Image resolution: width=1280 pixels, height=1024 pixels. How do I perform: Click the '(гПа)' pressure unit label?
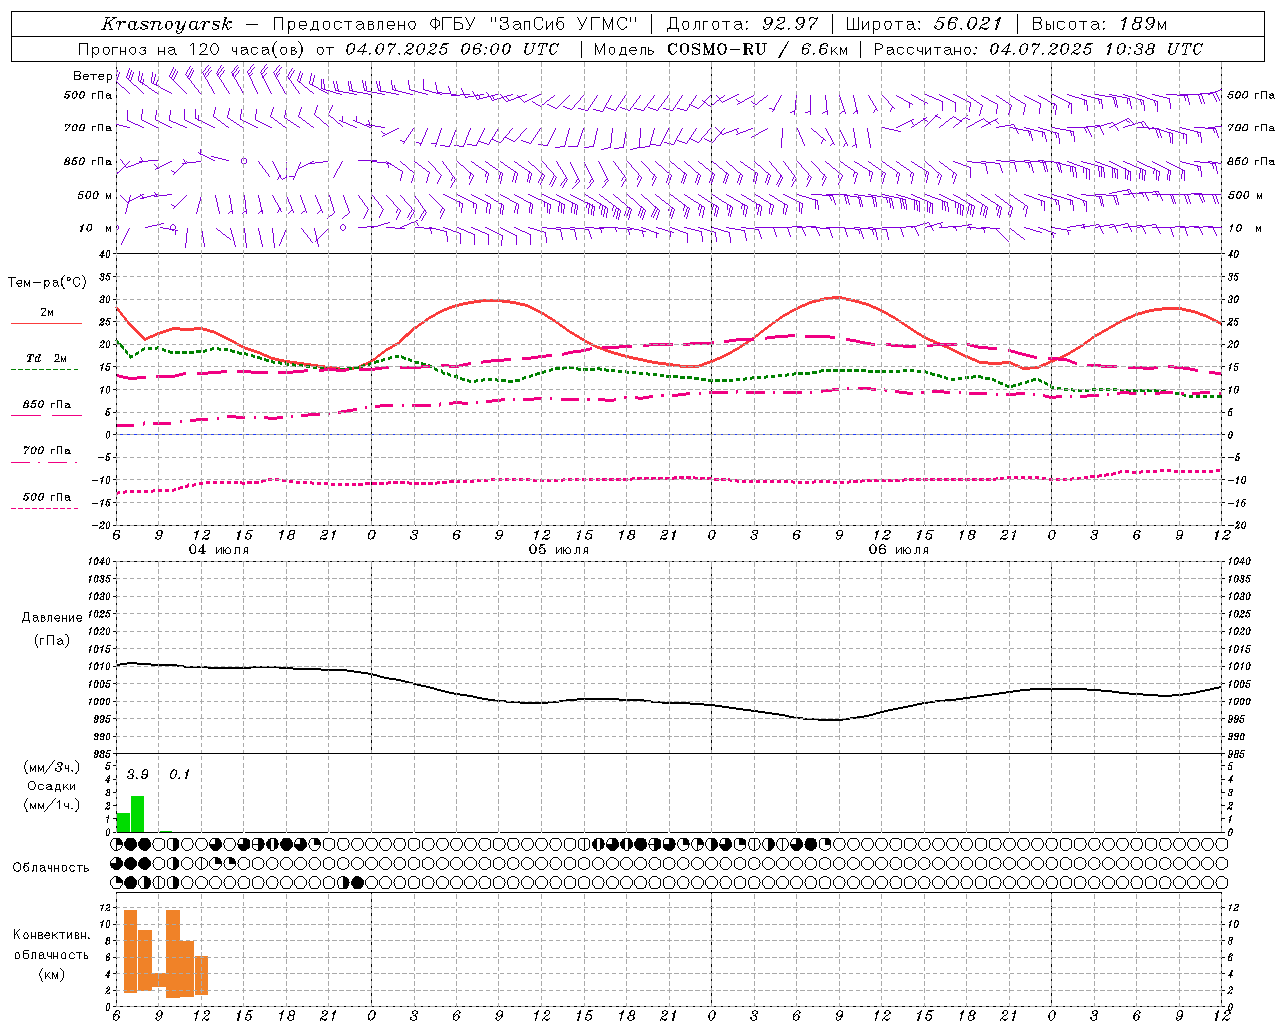[x=52, y=640]
